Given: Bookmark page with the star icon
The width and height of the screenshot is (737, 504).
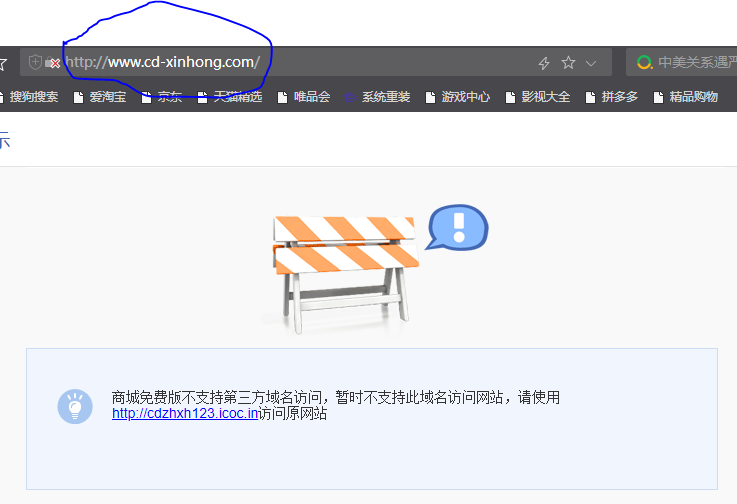Looking at the screenshot, I should coord(568,63).
